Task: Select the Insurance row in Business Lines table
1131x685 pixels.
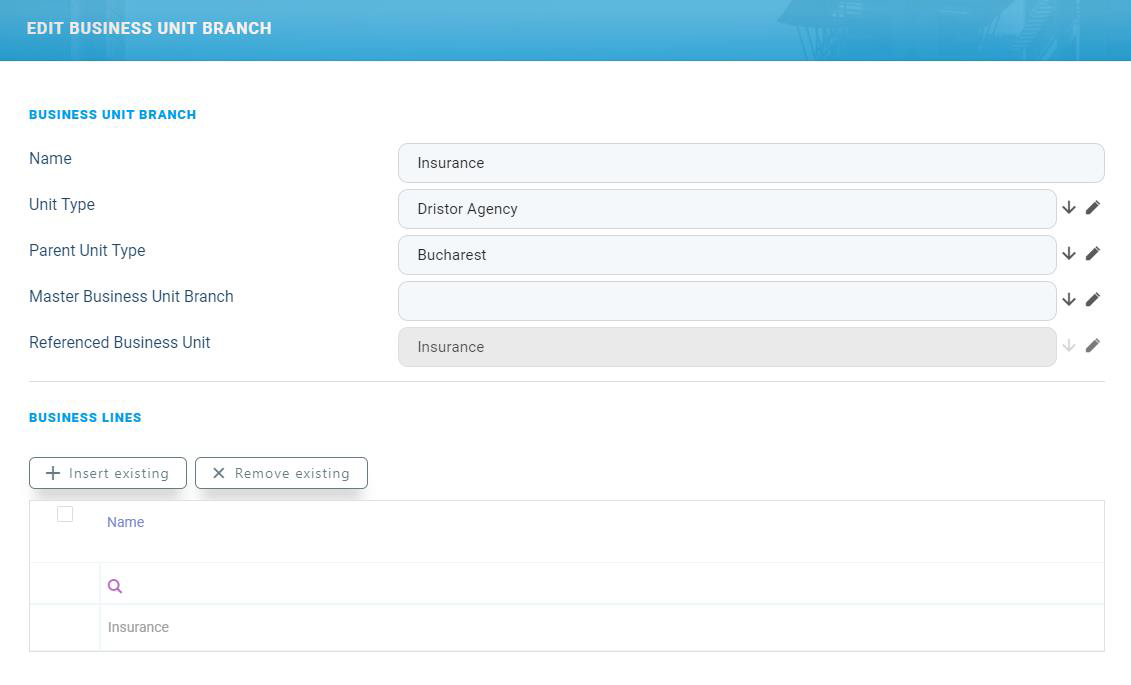Action: (x=139, y=627)
